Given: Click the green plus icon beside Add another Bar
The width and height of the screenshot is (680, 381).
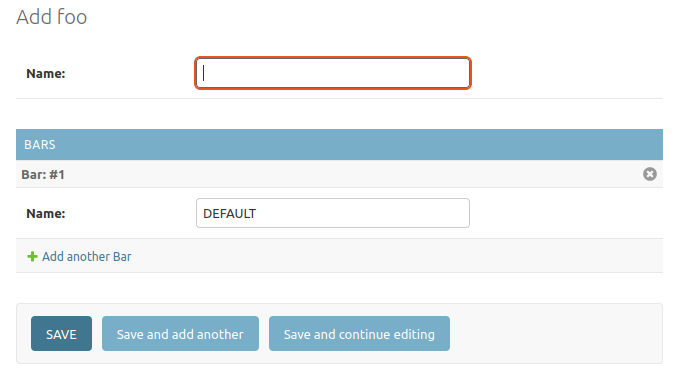Looking at the screenshot, I should coord(32,257).
